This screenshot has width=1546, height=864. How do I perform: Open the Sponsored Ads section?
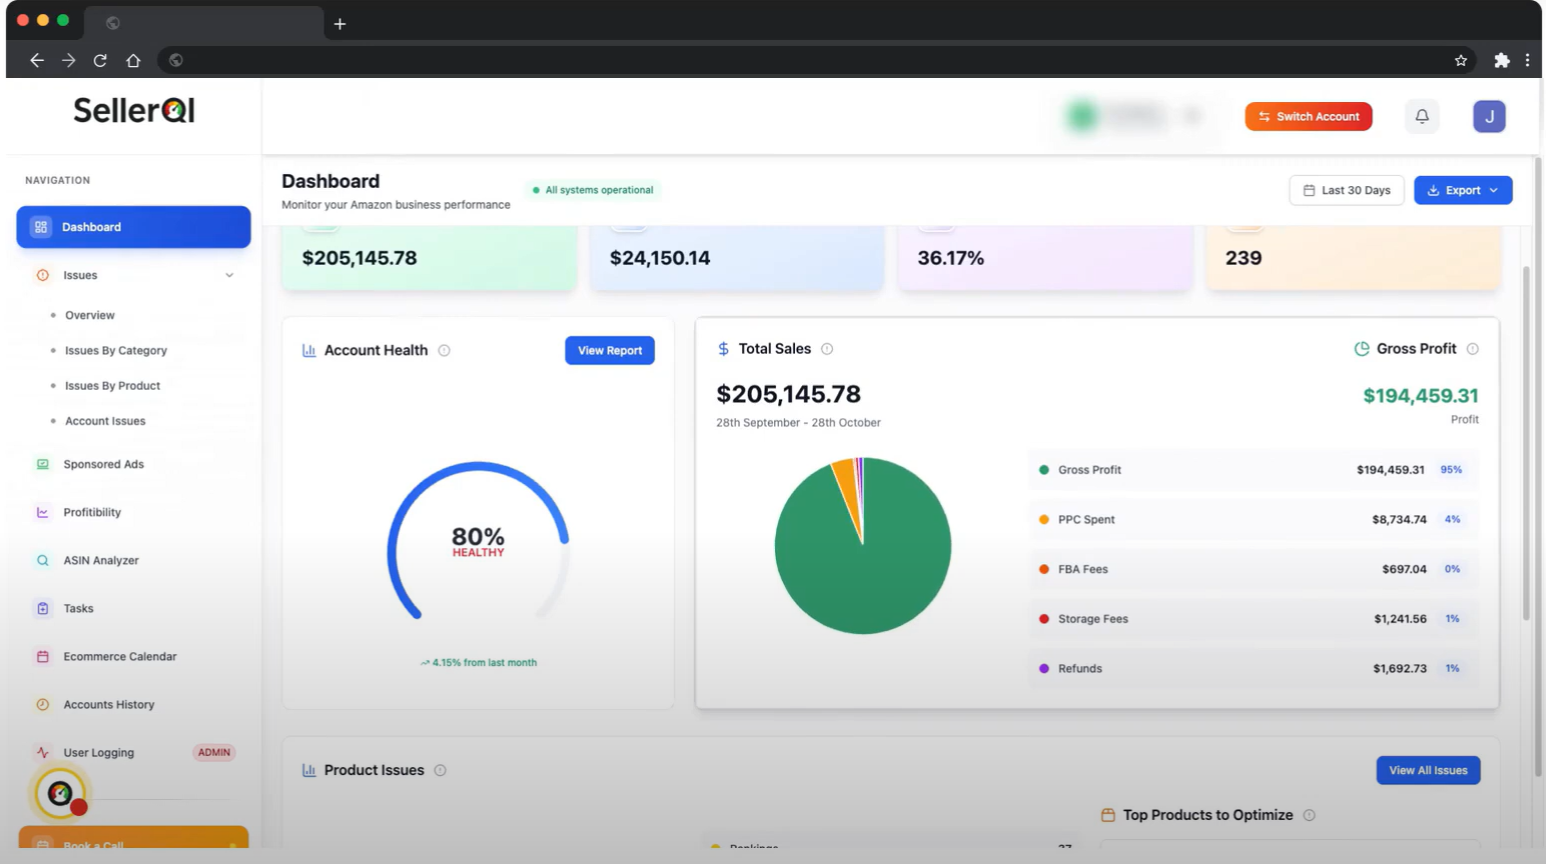pyautogui.click(x=103, y=464)
